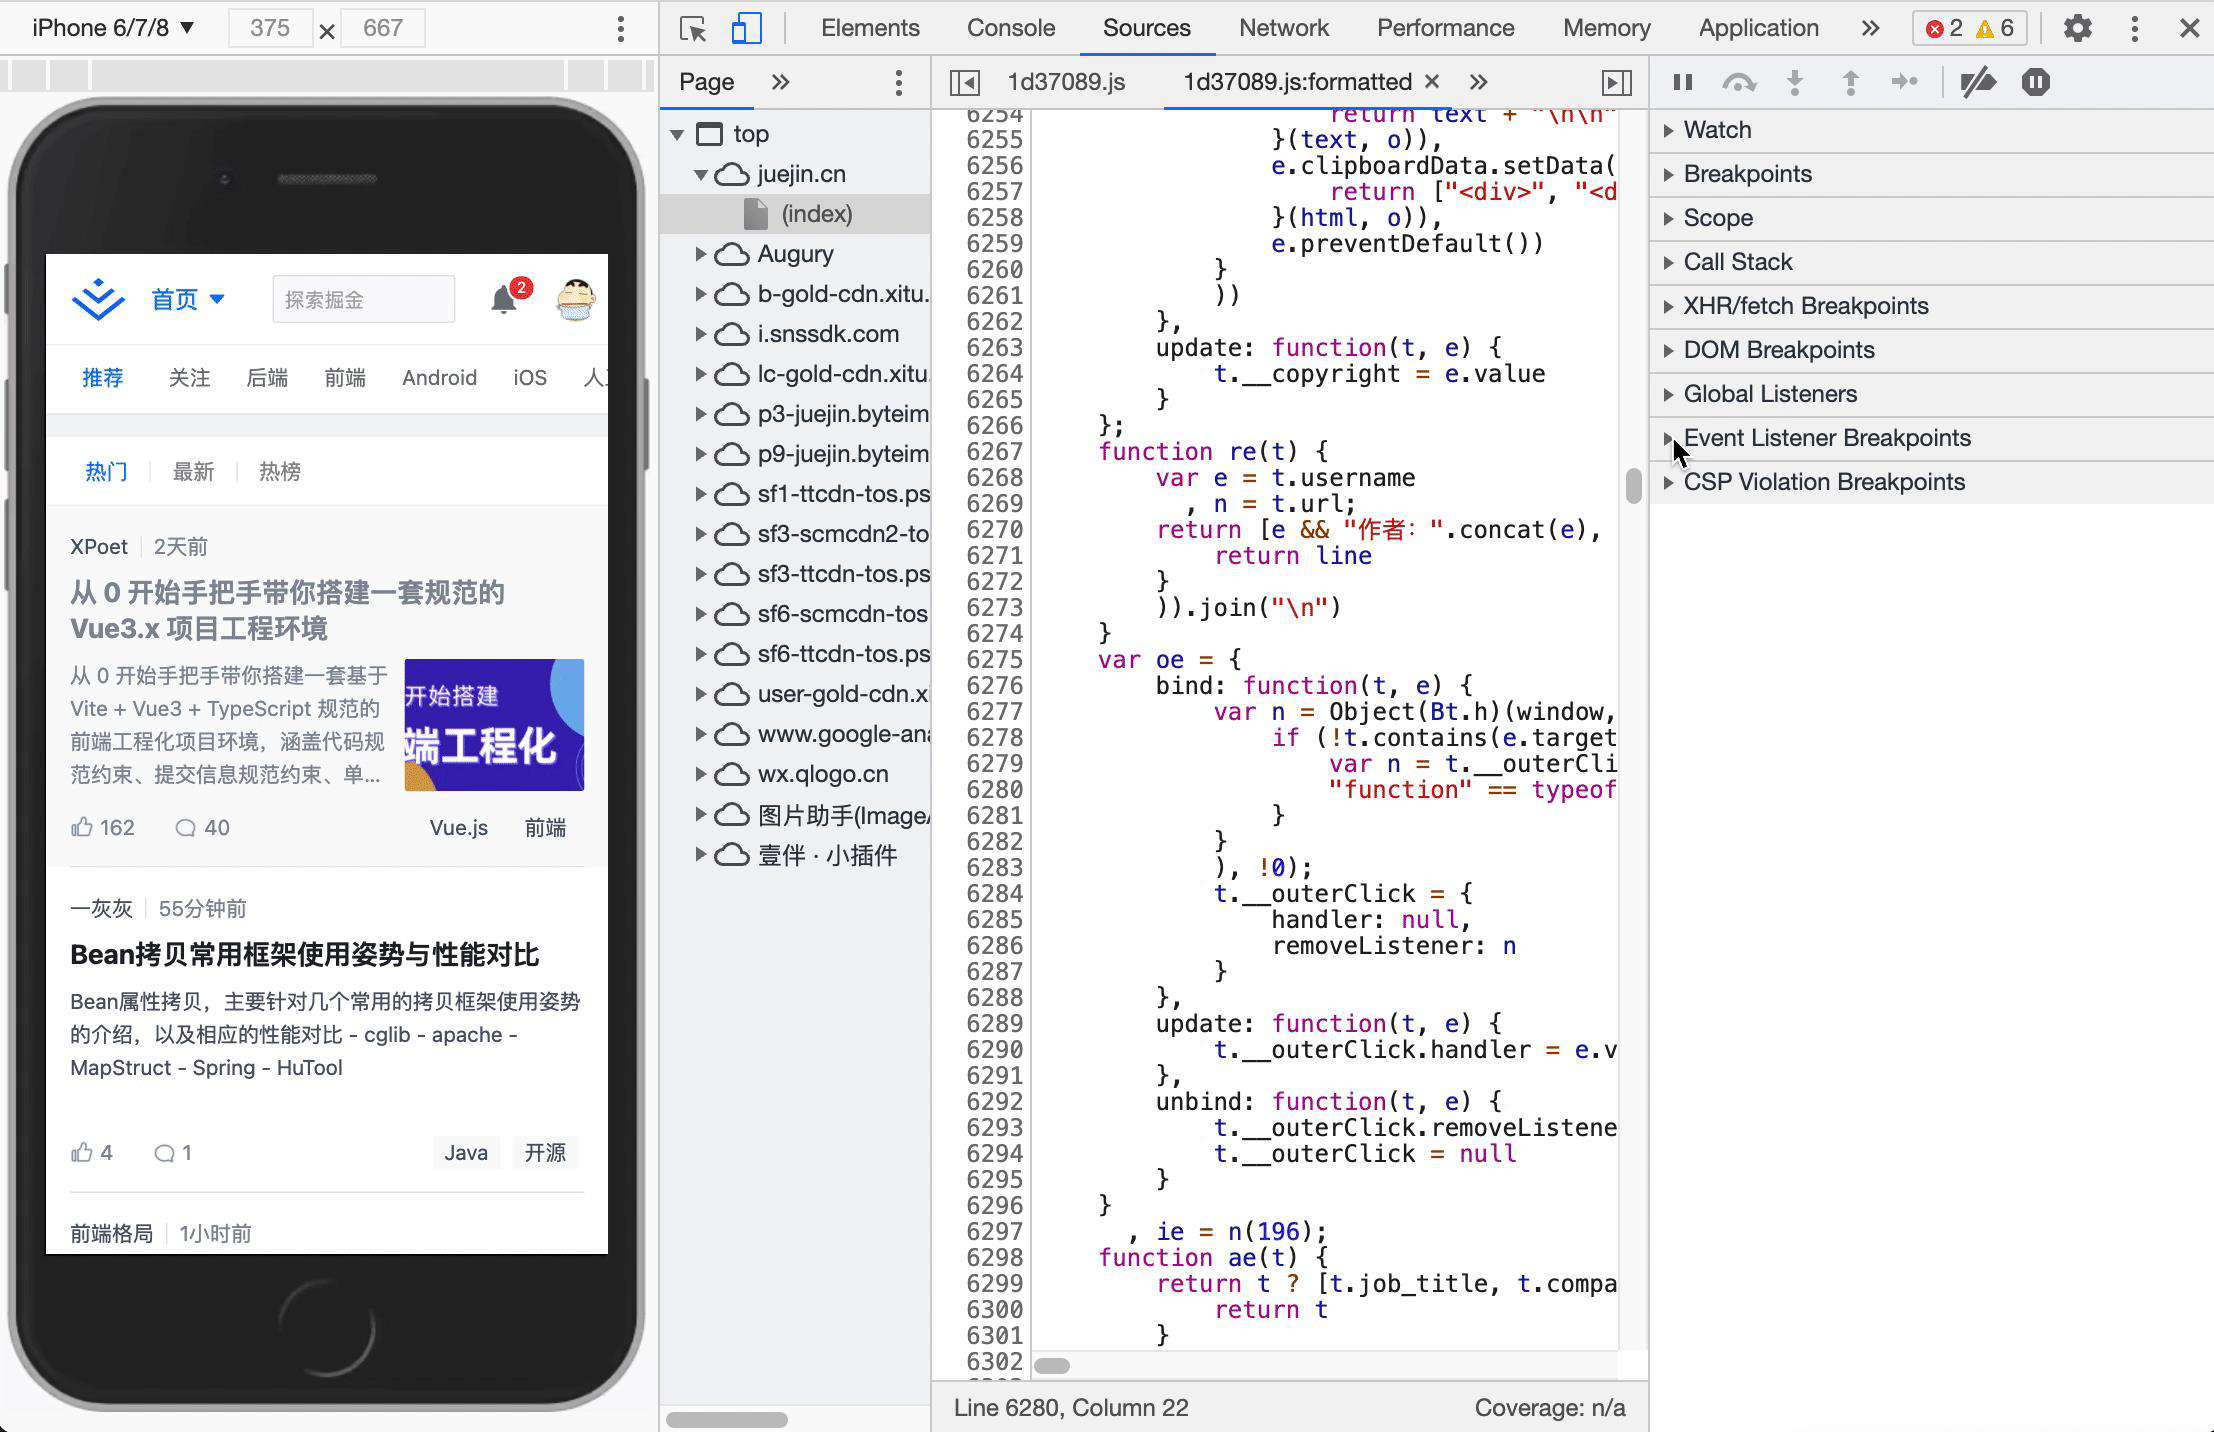Image resolution: width=2214 pixels, height=1432 pixels.
Task: Expand the Scope section
Action: (1932, 218)
